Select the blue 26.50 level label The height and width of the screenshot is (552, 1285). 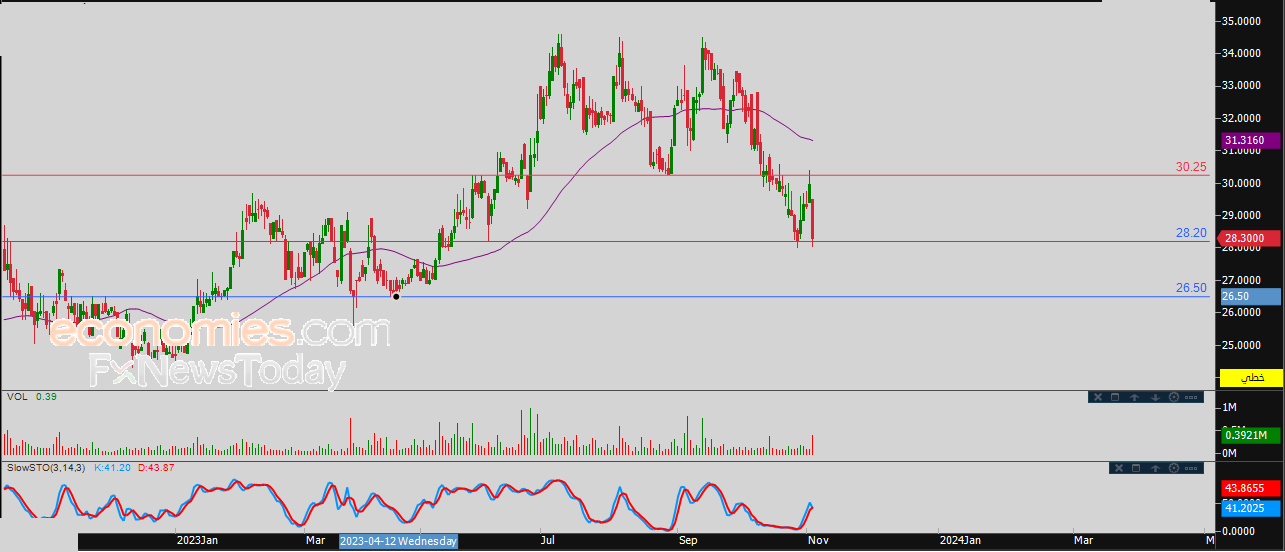click(1191, 288)
